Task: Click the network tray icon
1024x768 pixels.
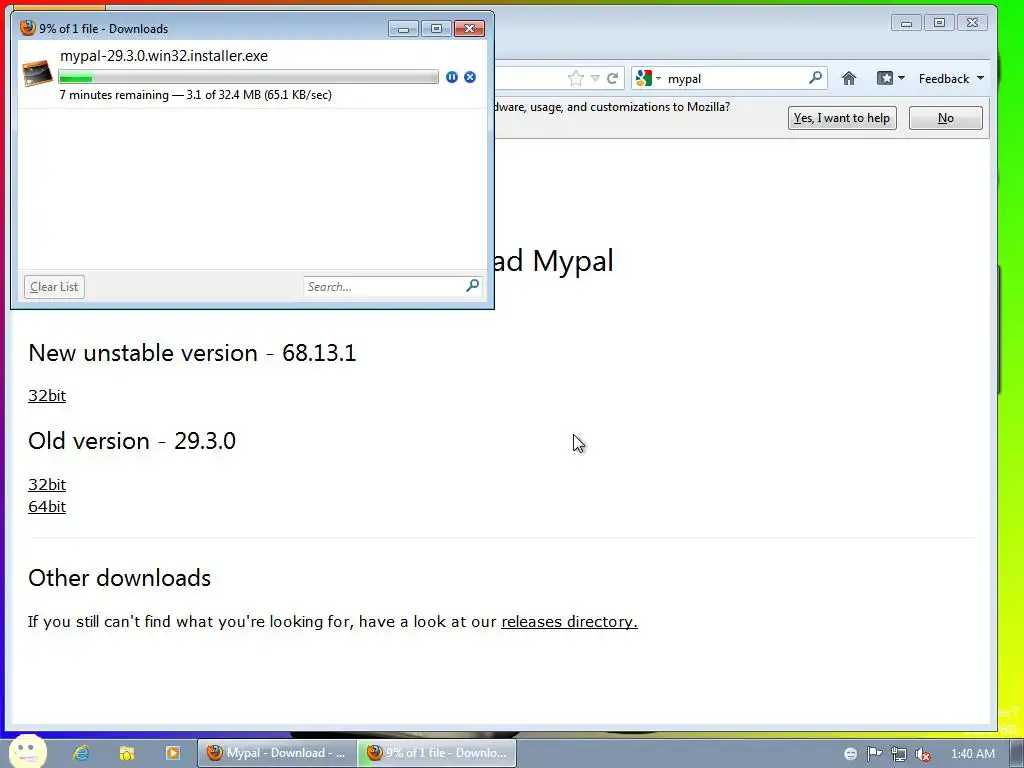Action: [899, 754]
